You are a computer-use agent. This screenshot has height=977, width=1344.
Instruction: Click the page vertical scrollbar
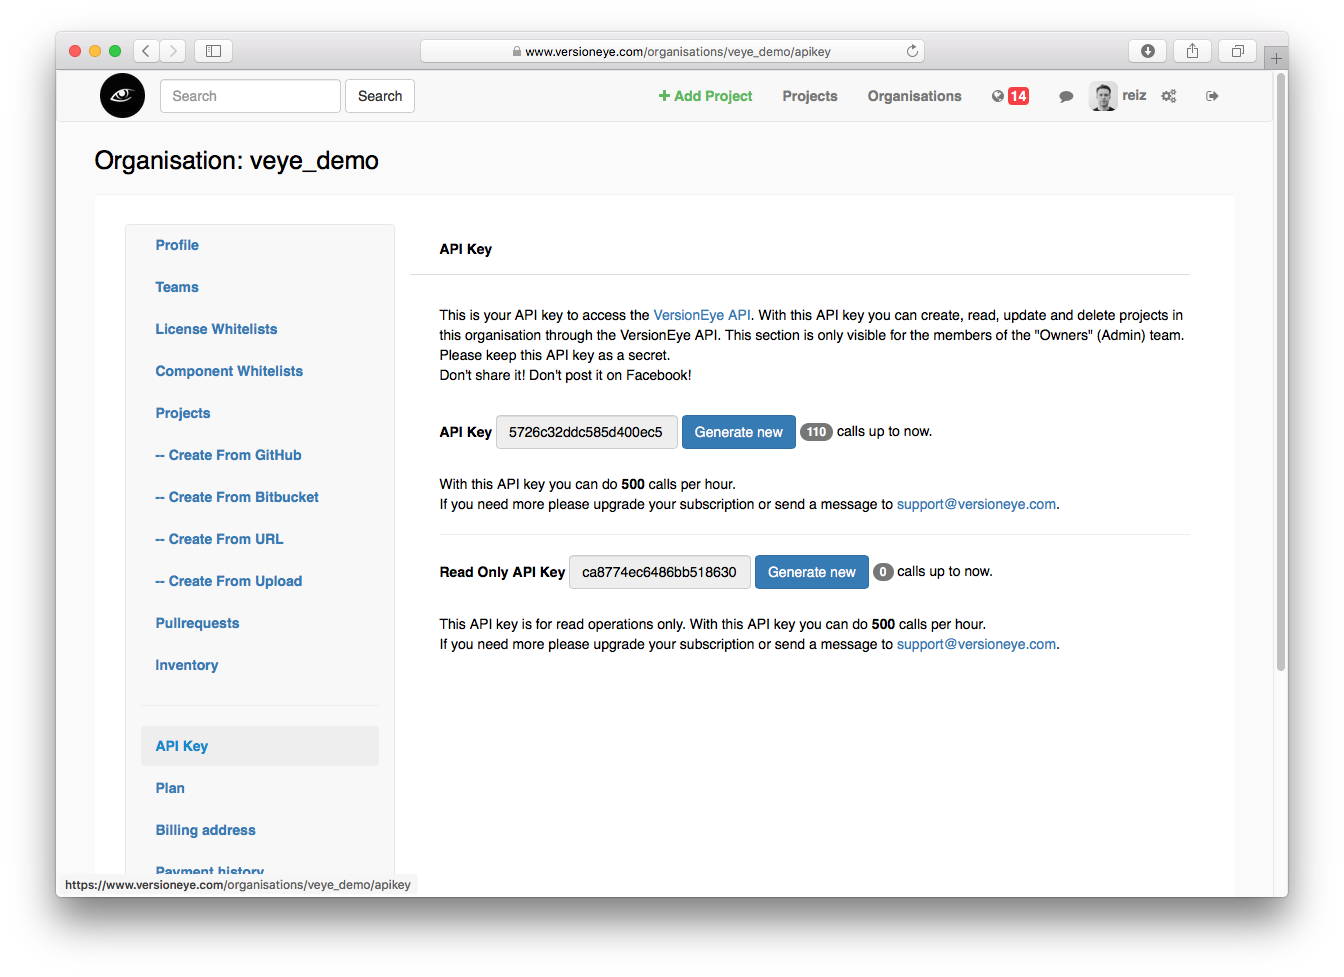[1281, 371]
